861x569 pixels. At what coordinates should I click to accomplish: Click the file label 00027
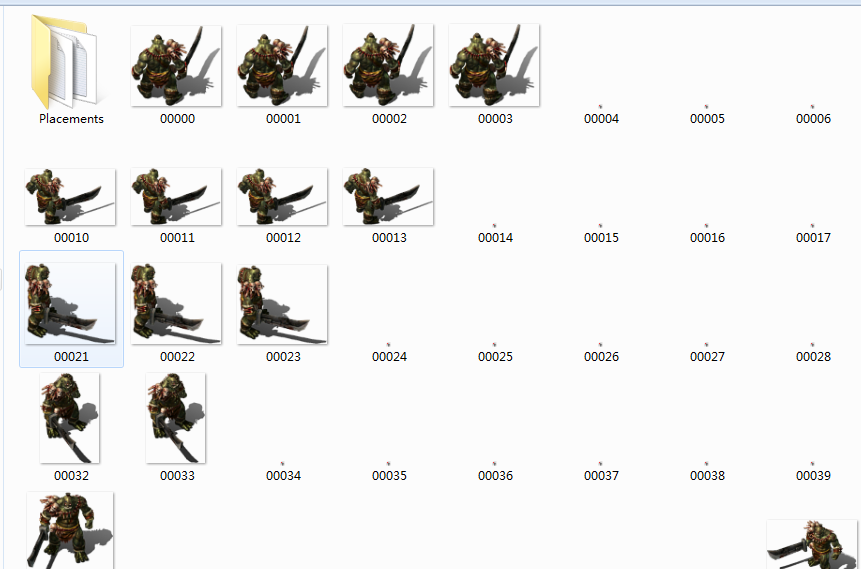(x=707, y=357)
